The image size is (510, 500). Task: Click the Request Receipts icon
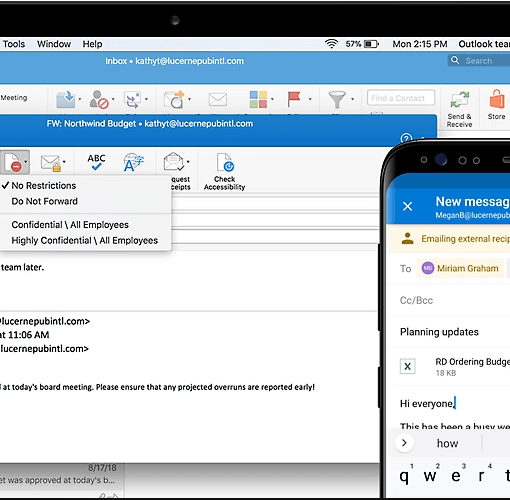[174, 161]
